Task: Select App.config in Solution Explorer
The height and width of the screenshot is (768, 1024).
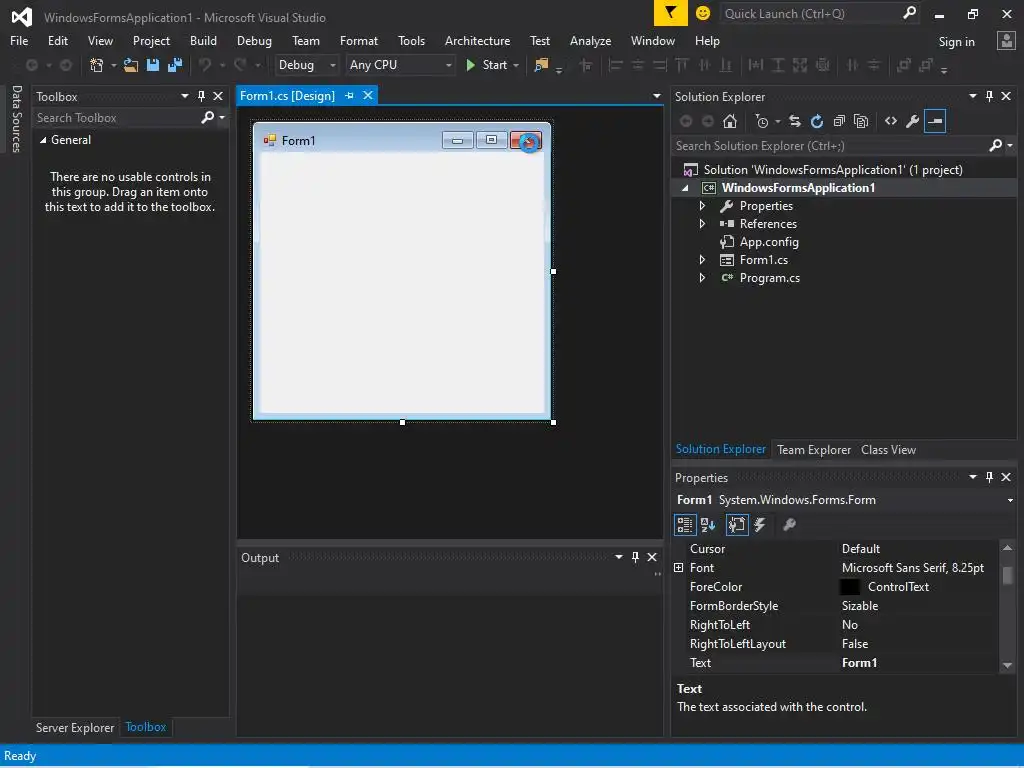Action: coord(769,242)
